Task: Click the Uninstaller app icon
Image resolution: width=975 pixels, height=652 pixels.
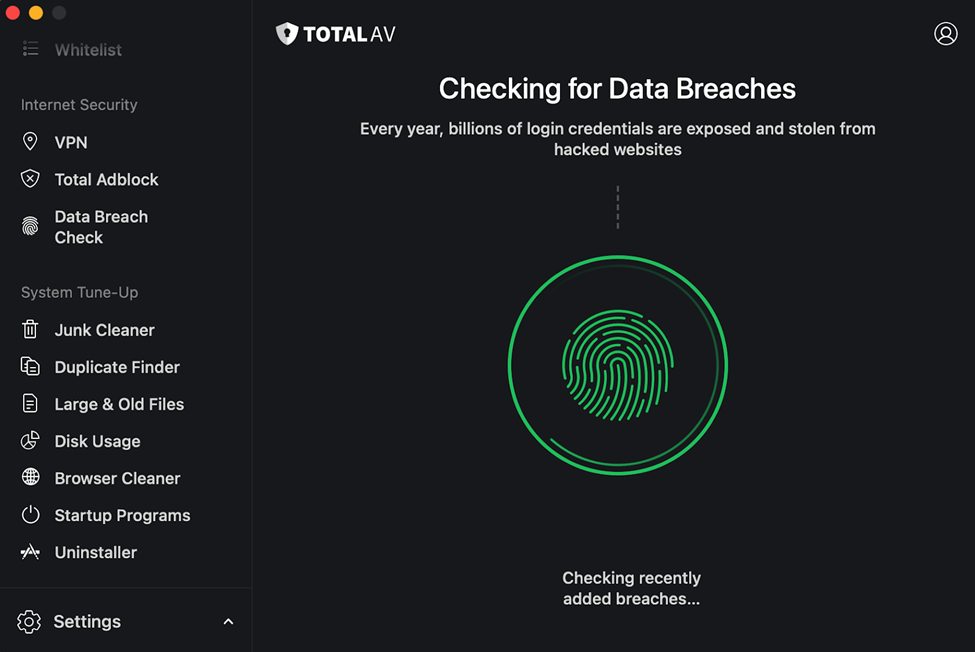Action: pos(30,552)
